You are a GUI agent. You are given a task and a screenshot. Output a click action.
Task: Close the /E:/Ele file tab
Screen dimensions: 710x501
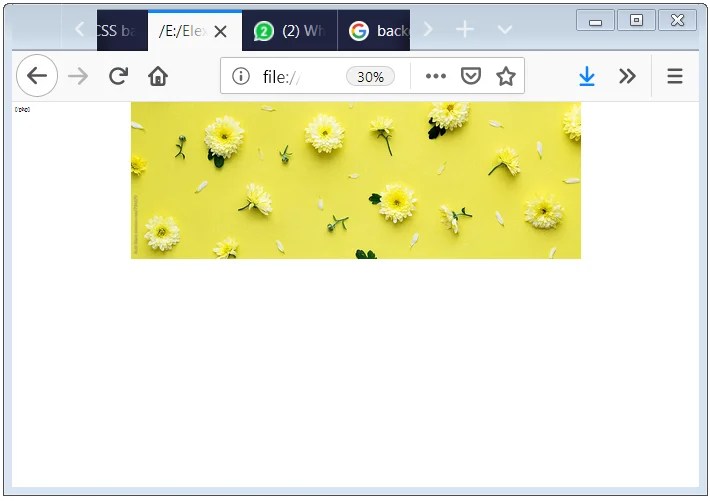[x=221, y=31]
